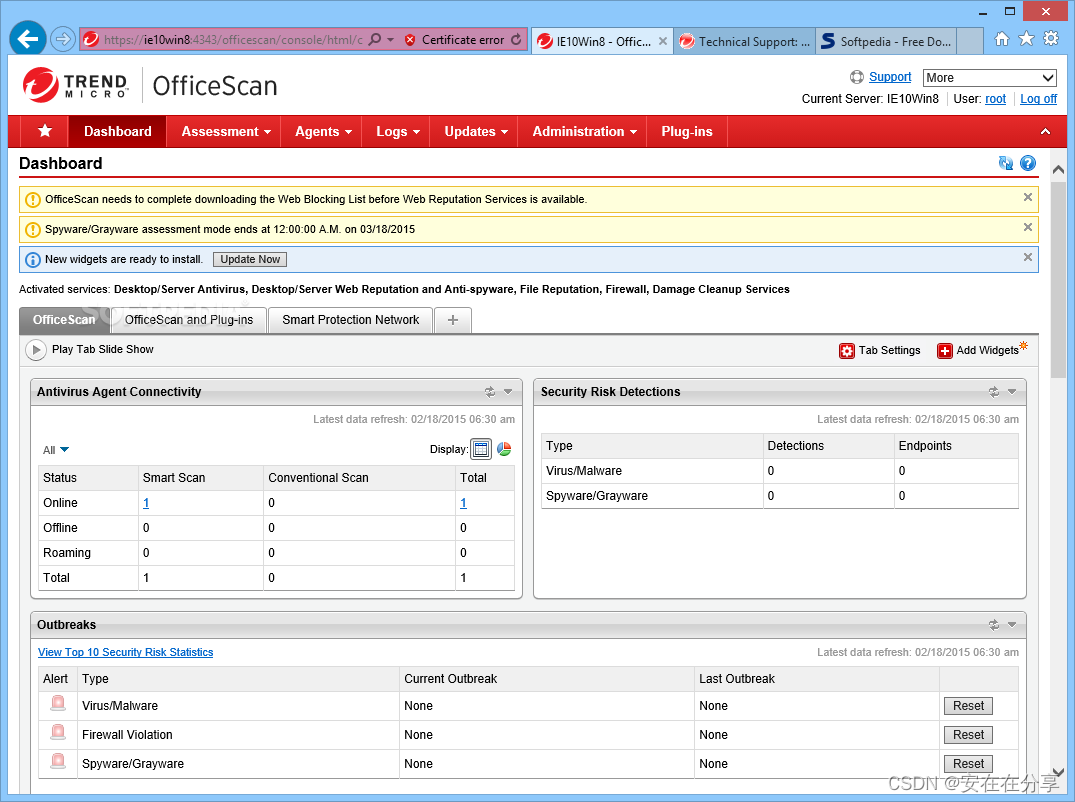Open dashboard help question mark icon
This screenshot has height=802, width=1075.
[x=1028, y=163]
